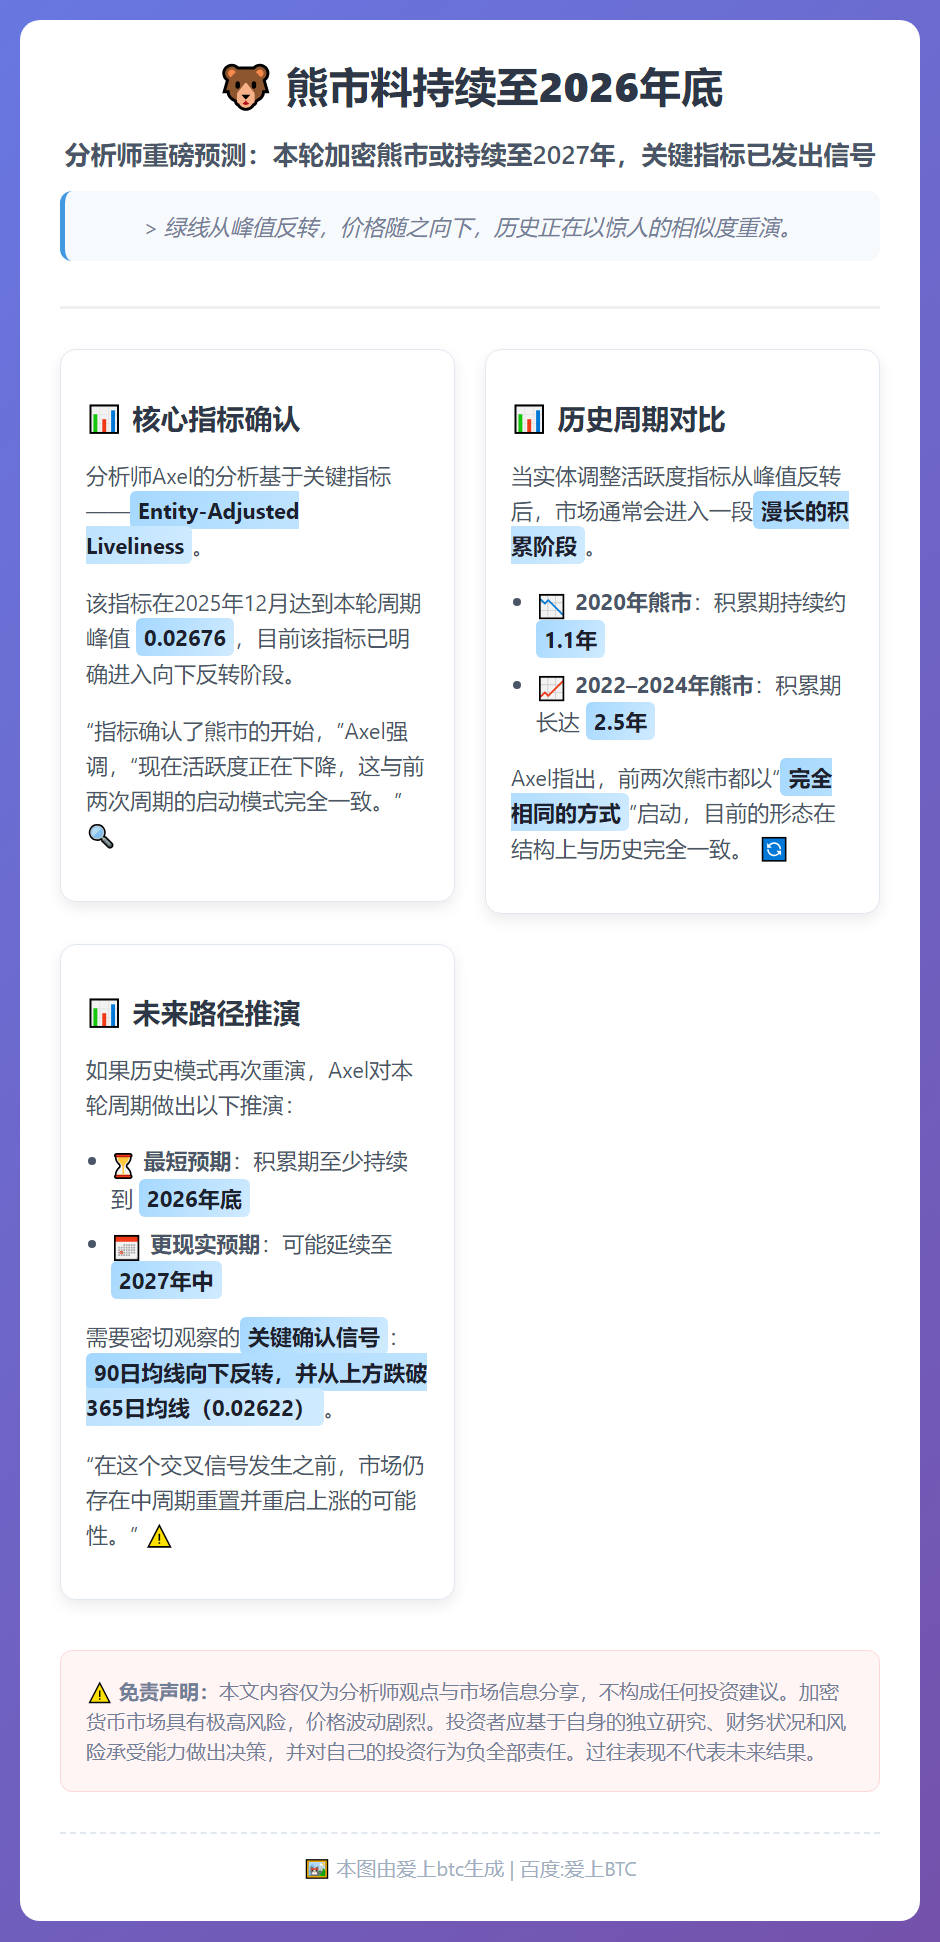Click the highlighted 2.5年 value
Screen dimensions: 940x1942
point(620,721)
